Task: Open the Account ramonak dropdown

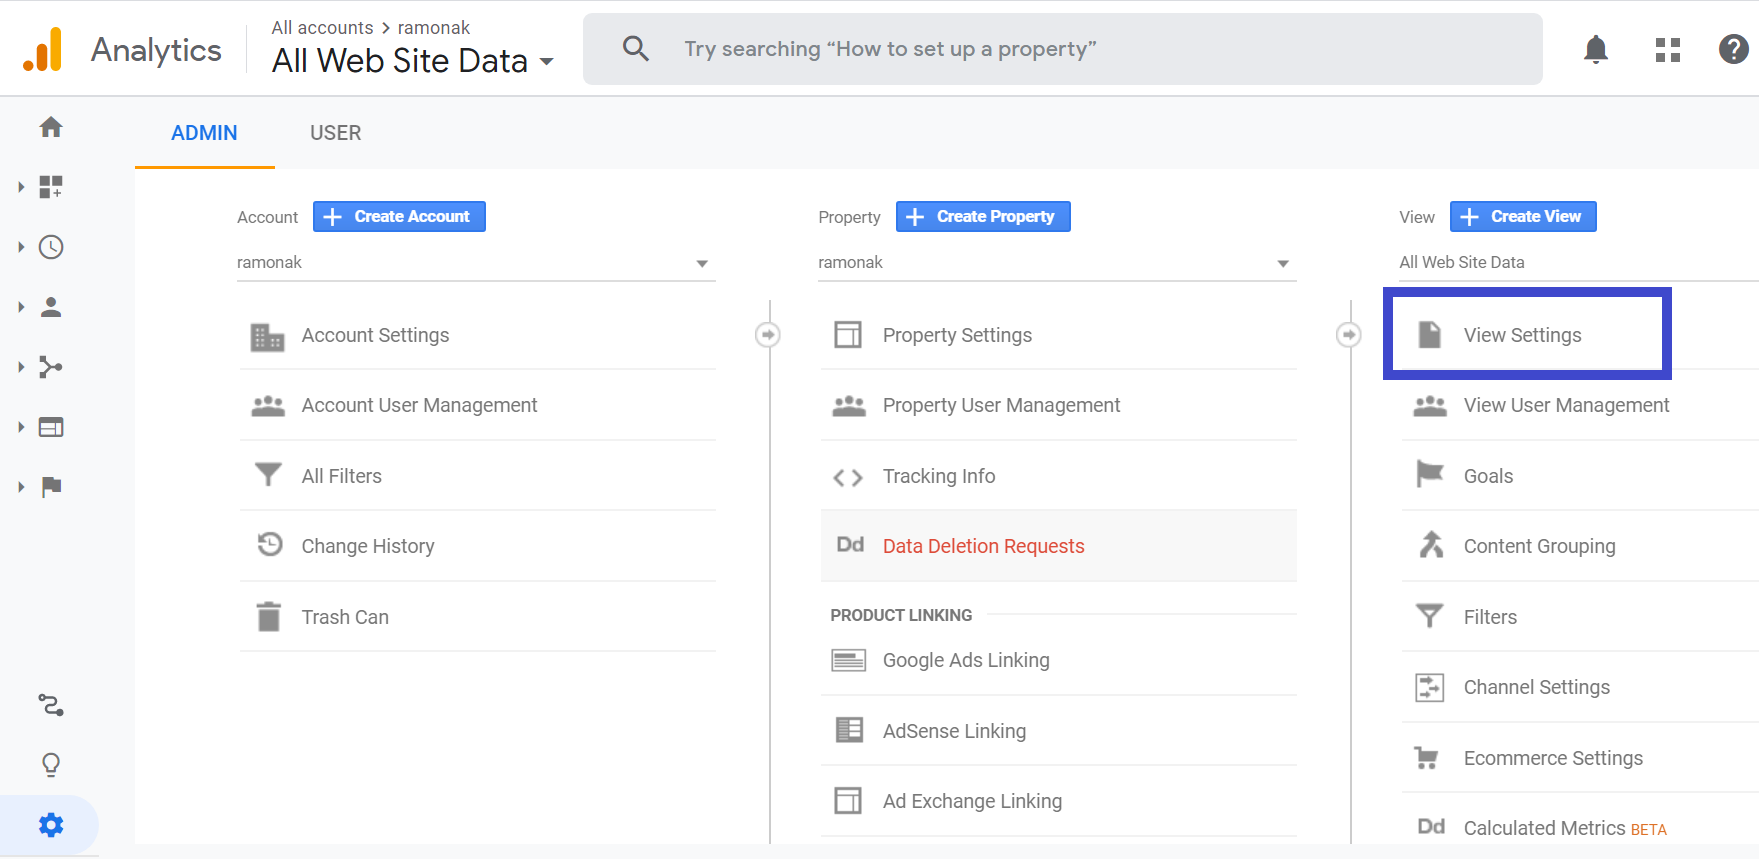Action: click(x=476, y=263)
